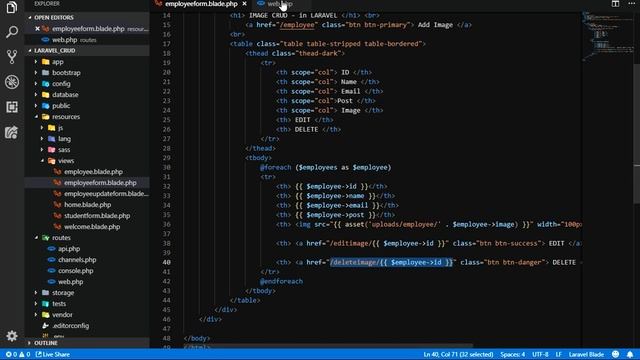Open api.php in routes
The height and width of the screenshot is (360, 640).
pos(69,249)
